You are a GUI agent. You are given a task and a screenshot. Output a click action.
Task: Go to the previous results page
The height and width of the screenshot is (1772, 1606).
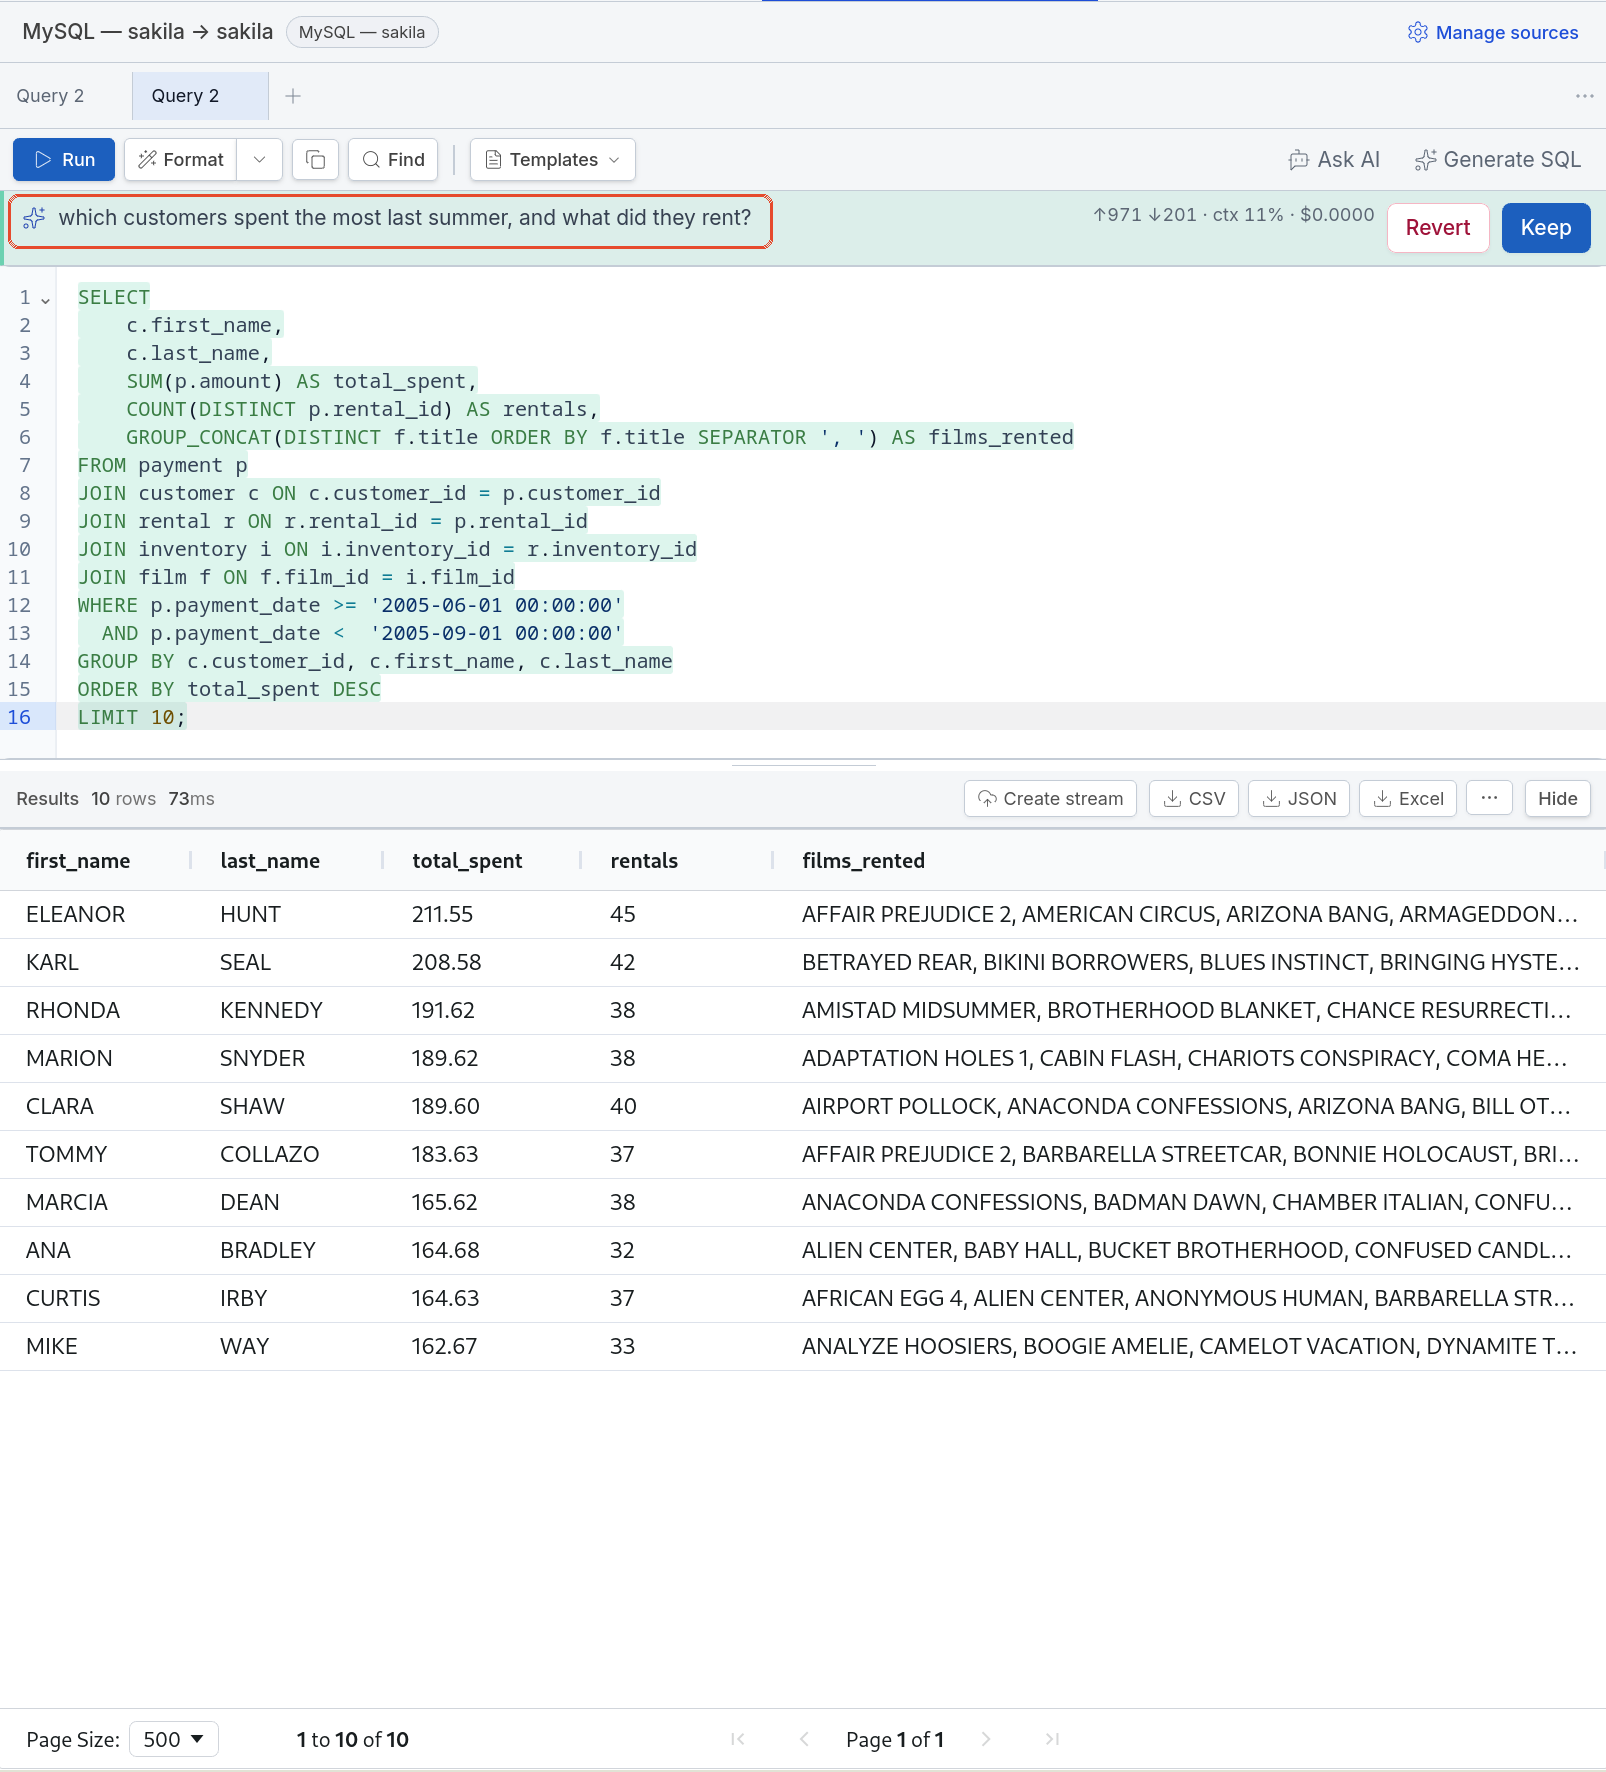[804, 1740]
